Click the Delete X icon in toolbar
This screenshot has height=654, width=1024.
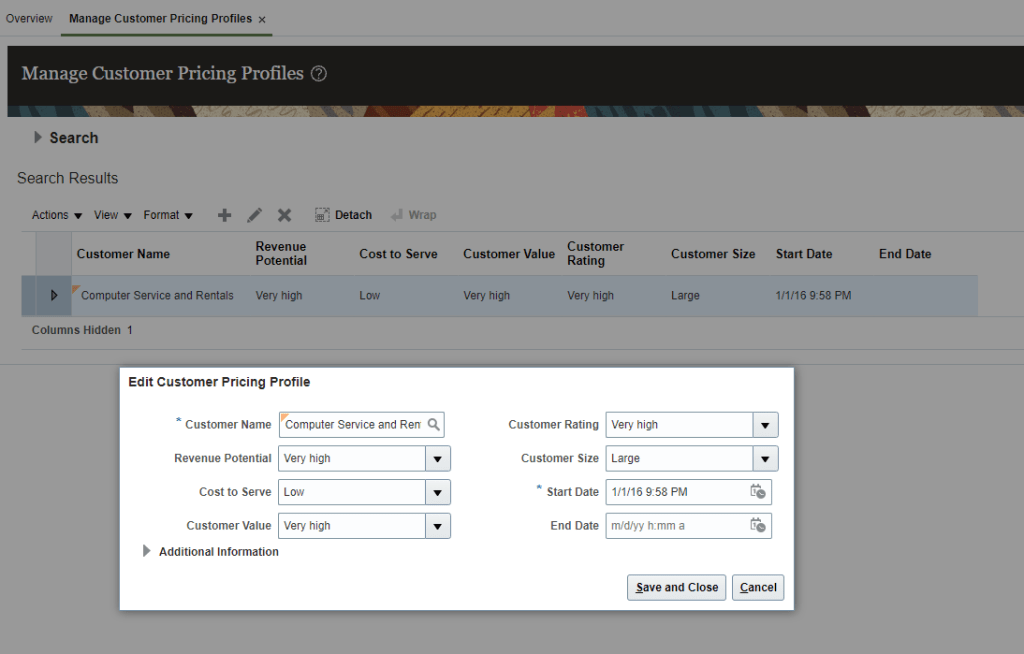click(x=284, y=215)
